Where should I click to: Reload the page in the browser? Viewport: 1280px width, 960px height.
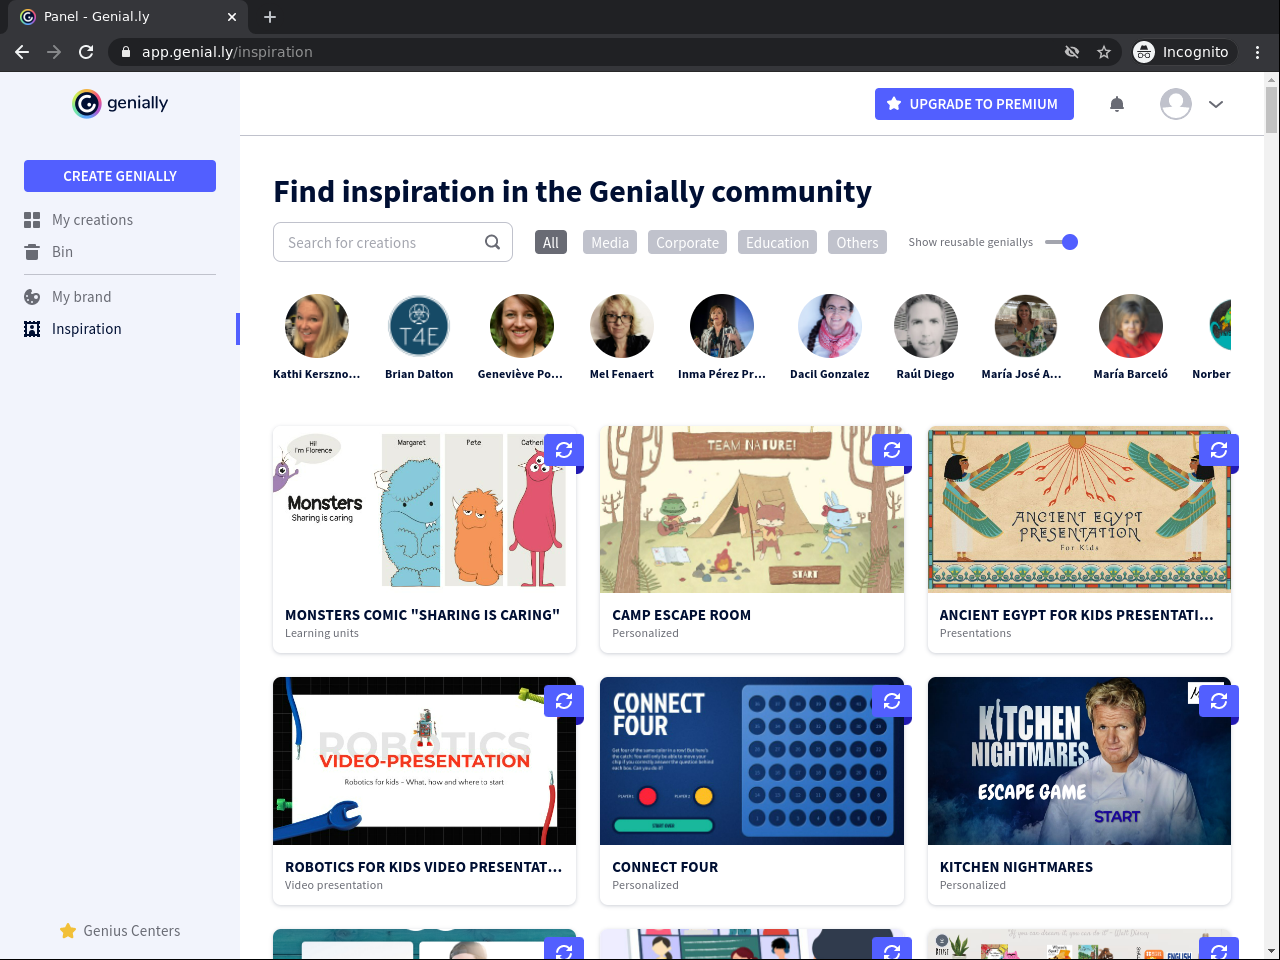point(86,52)
